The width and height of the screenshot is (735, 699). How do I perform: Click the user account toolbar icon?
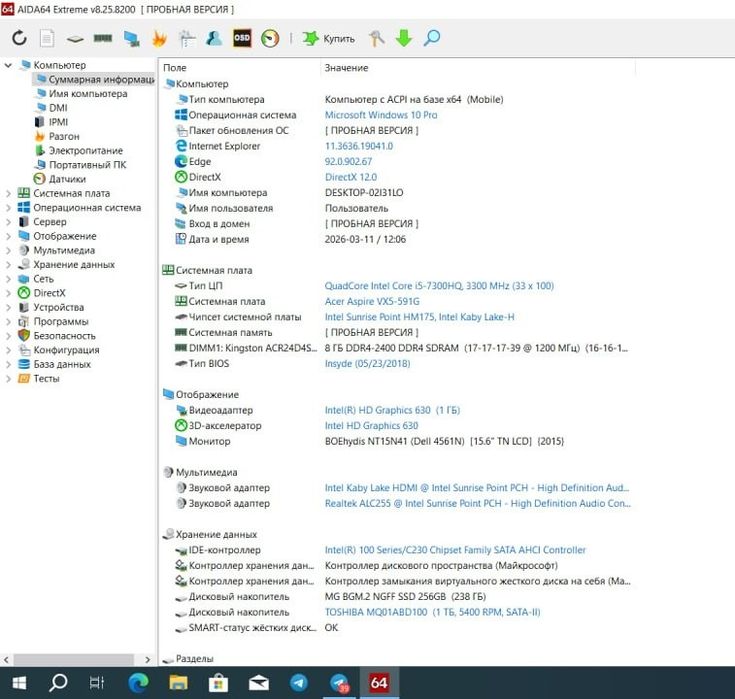click(214, 38)
